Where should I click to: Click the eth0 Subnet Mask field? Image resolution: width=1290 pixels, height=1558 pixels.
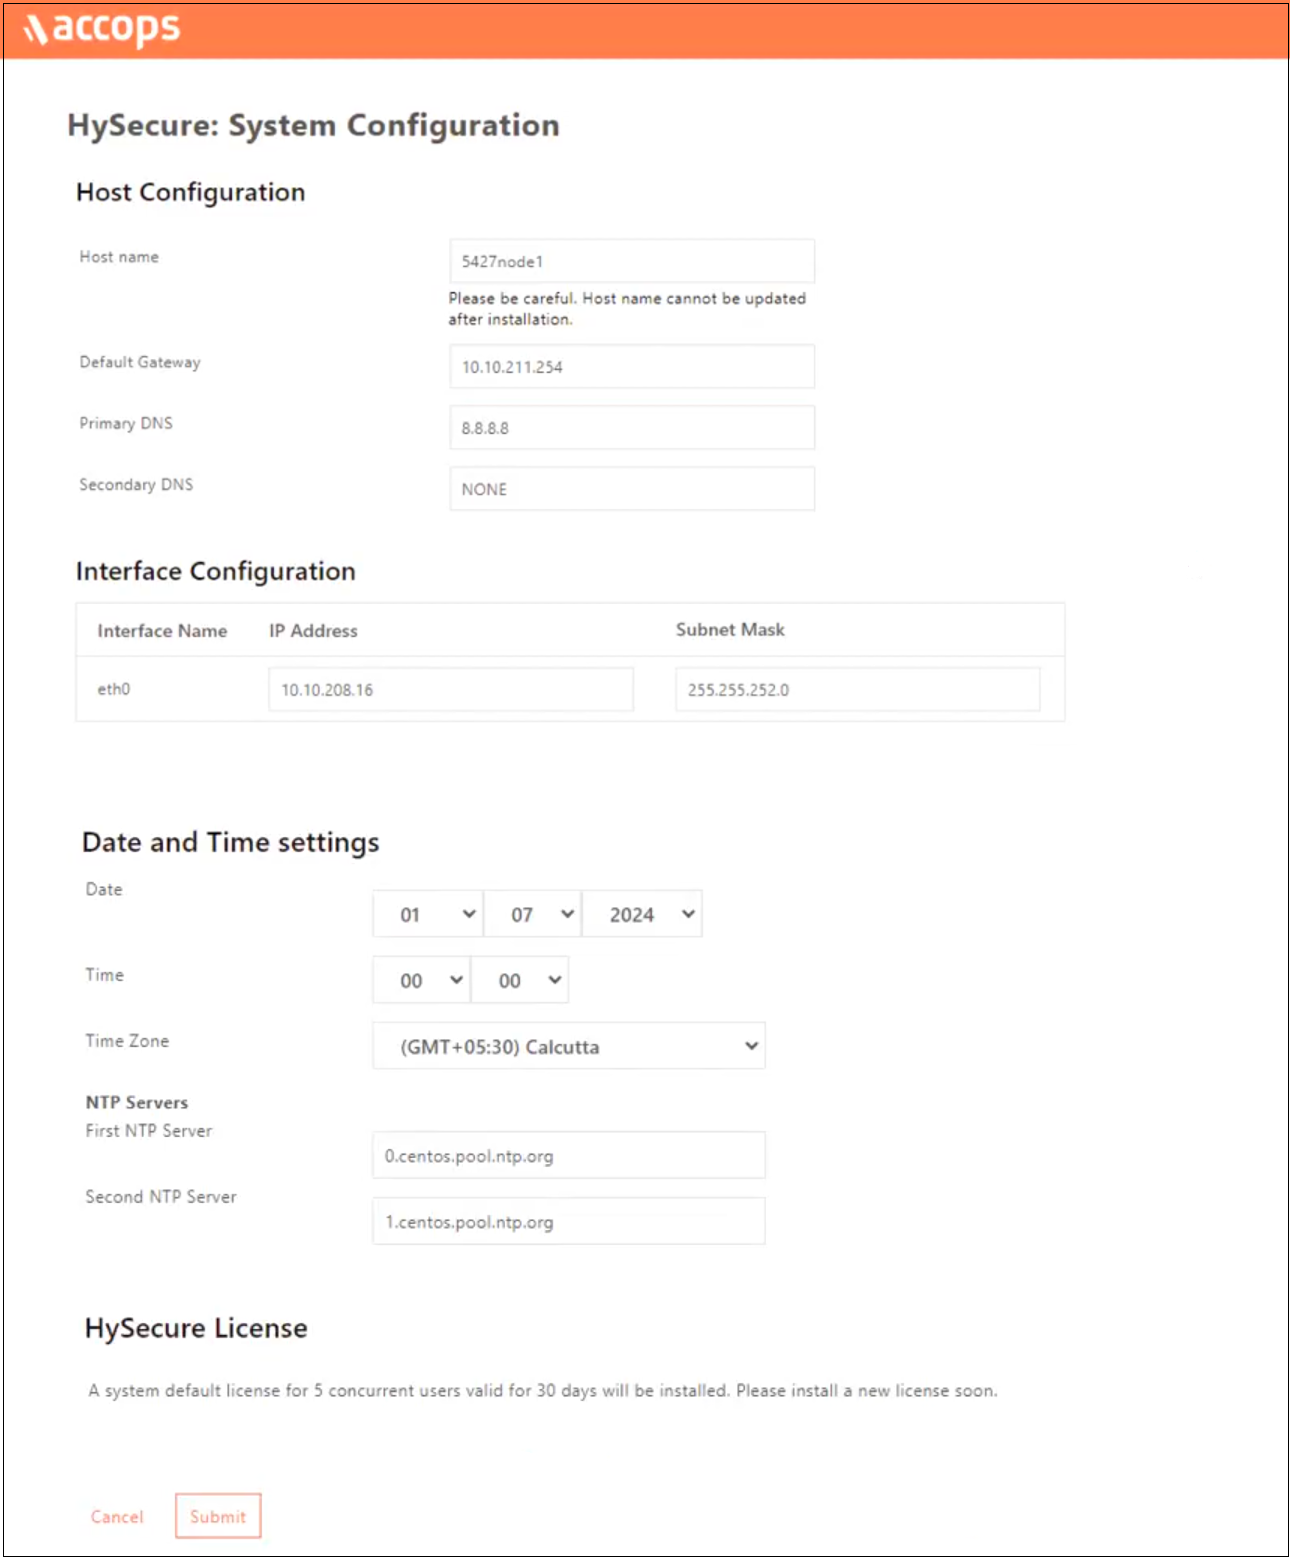tap(857, 690)
